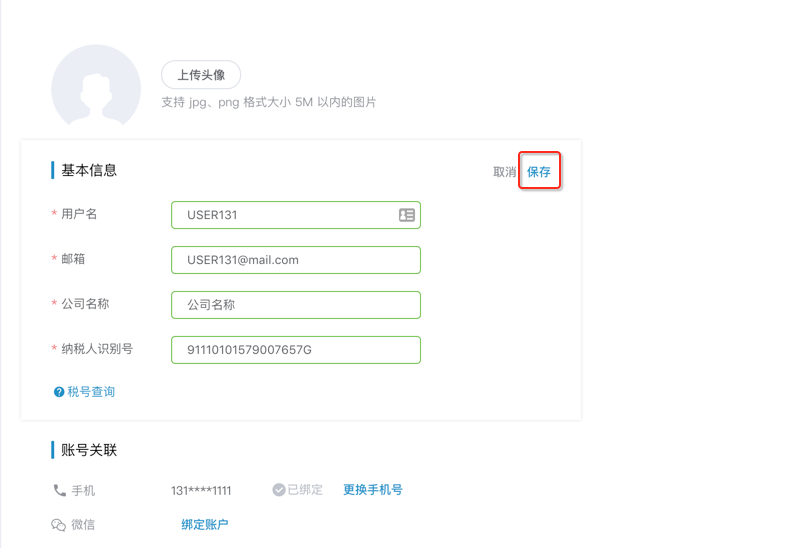Image resolution: width=809 pixels, height=548 pixels.
Task: Focus the 用户名 field containing USER131
Action: (285, 215)
